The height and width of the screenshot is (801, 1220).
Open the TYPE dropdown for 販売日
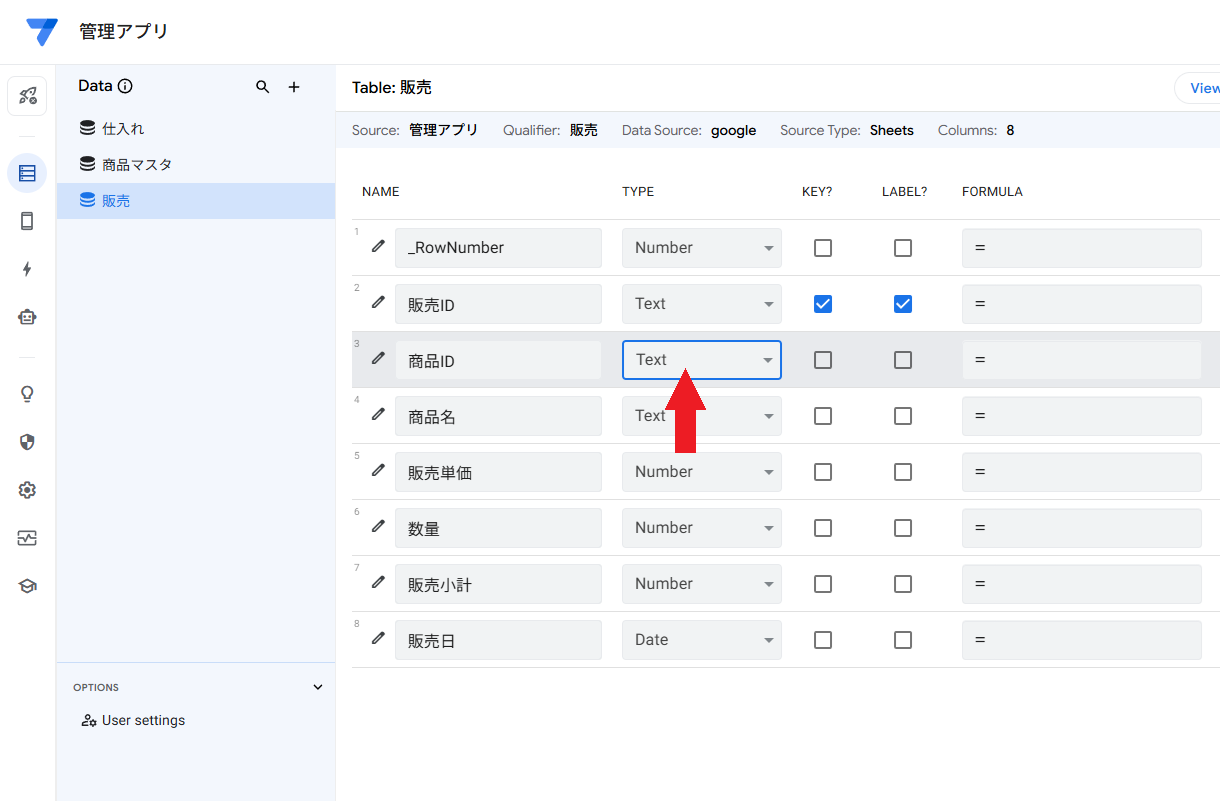tap(701, 640)
